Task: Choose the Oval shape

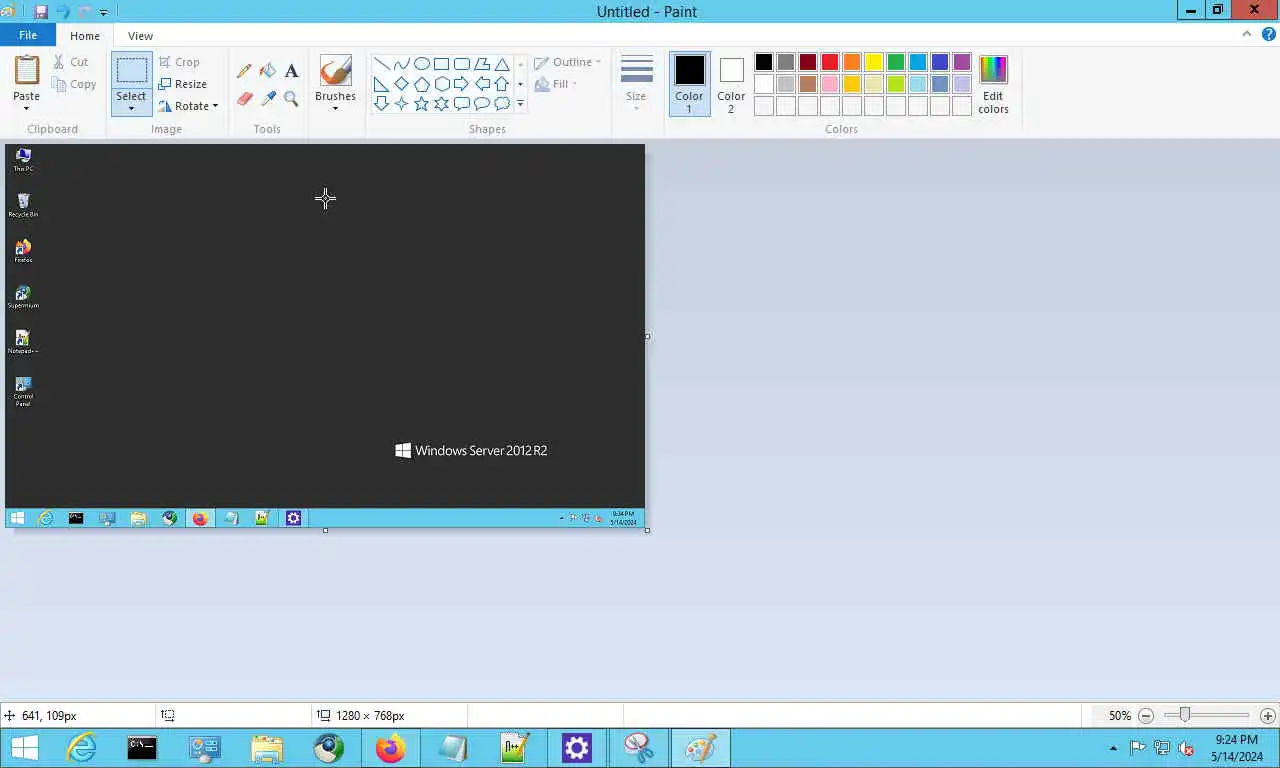Action: 421,64
